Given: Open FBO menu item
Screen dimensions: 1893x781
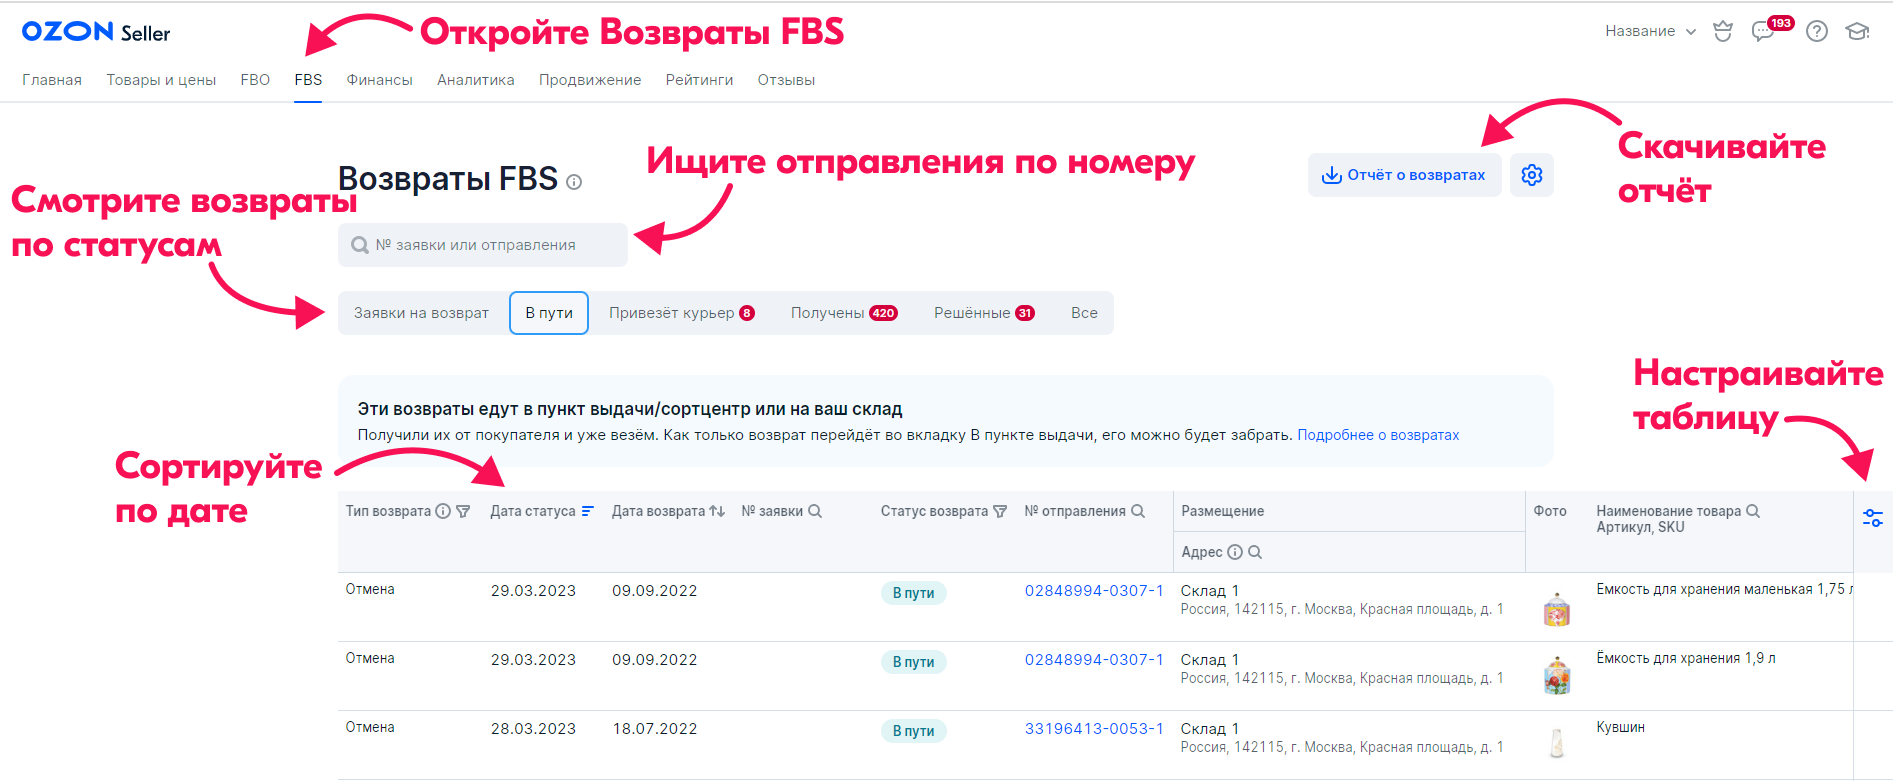Looking at the screenshot, I should [255, 80].
